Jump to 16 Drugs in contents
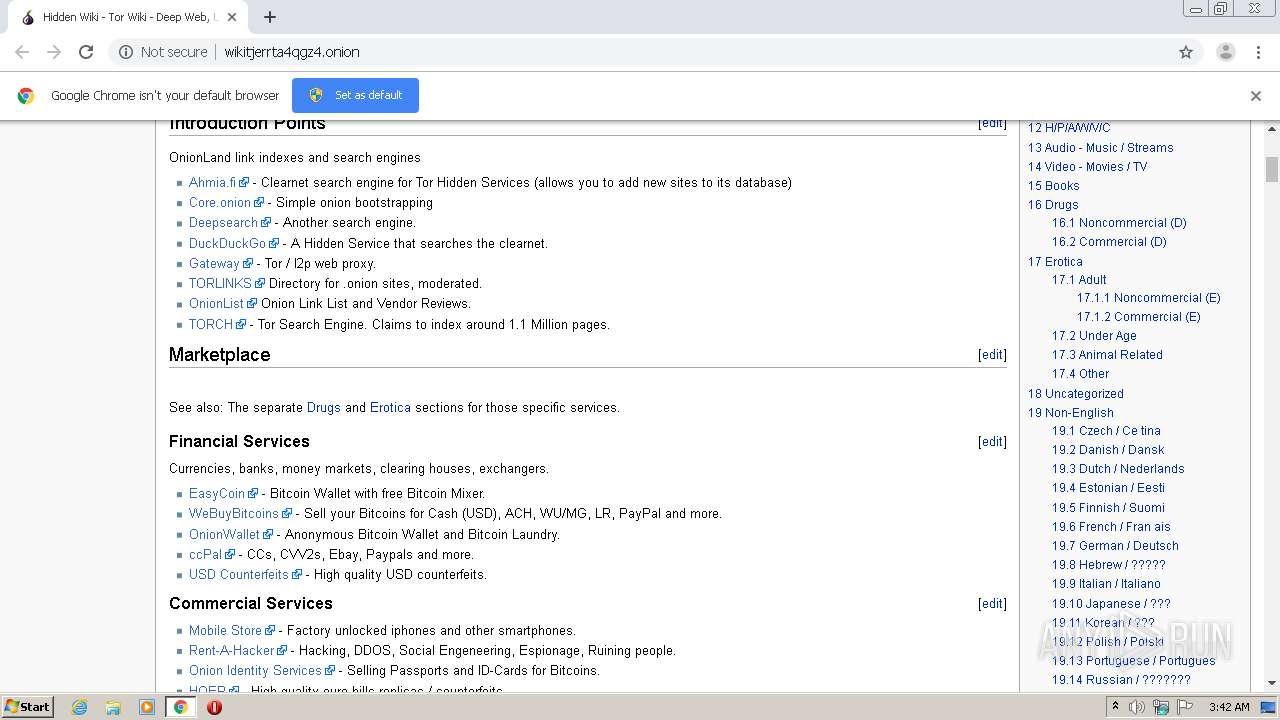Screen dimensions: 1280x720 click(1053, 204)
